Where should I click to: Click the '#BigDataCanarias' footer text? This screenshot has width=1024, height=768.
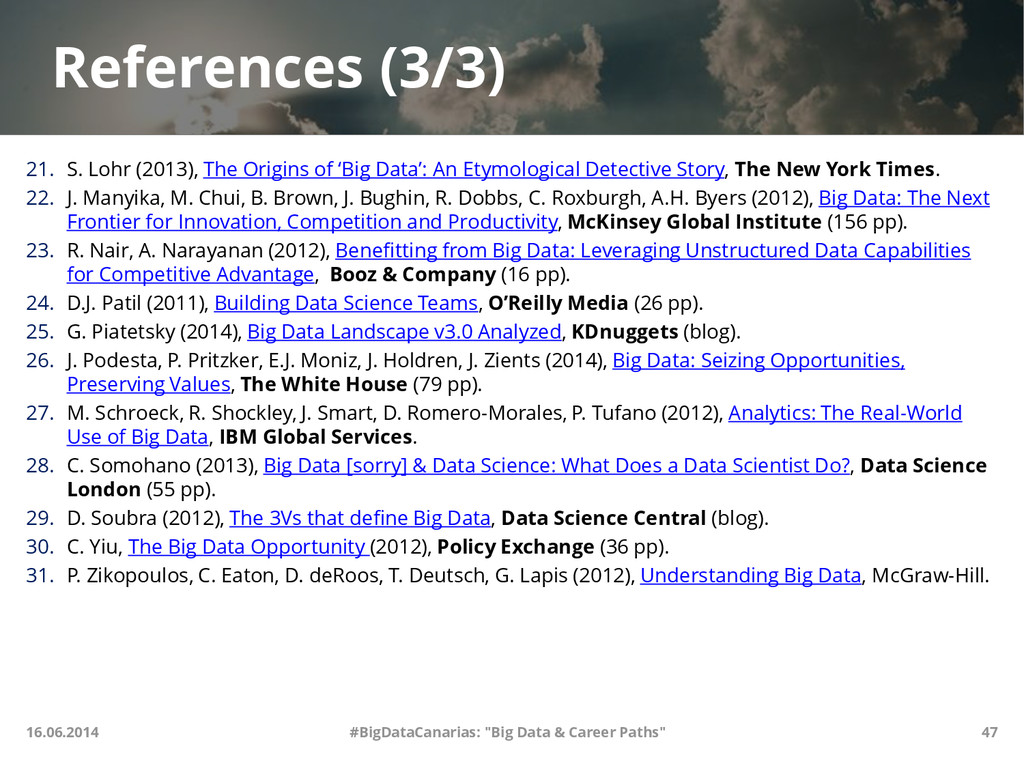tap(507, 732)
